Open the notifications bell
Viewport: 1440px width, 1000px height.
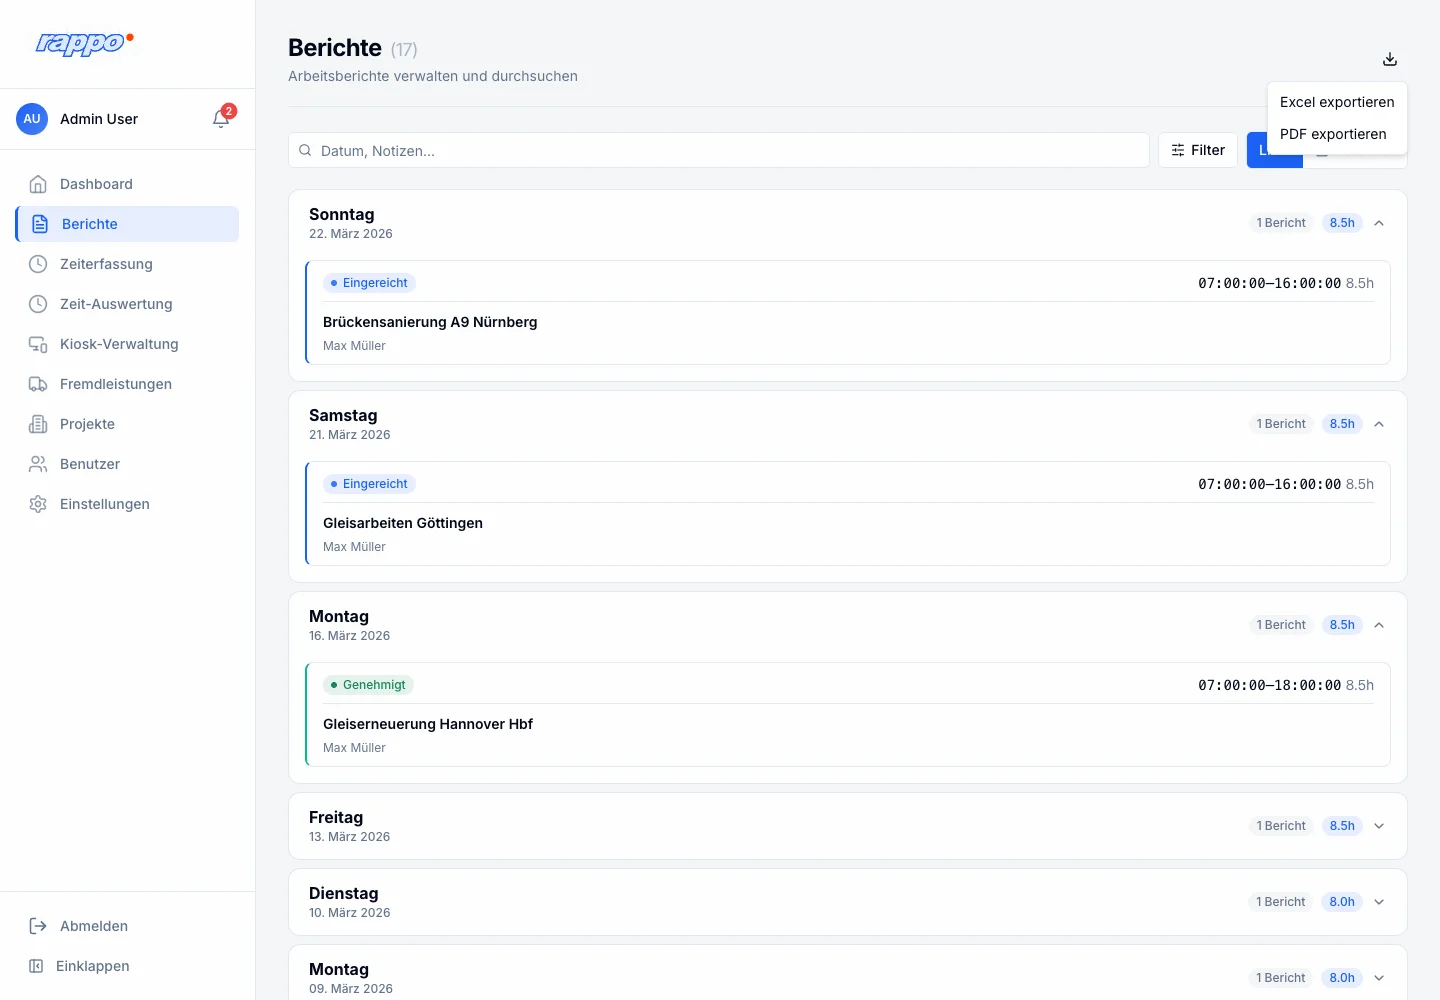(221, 119)
